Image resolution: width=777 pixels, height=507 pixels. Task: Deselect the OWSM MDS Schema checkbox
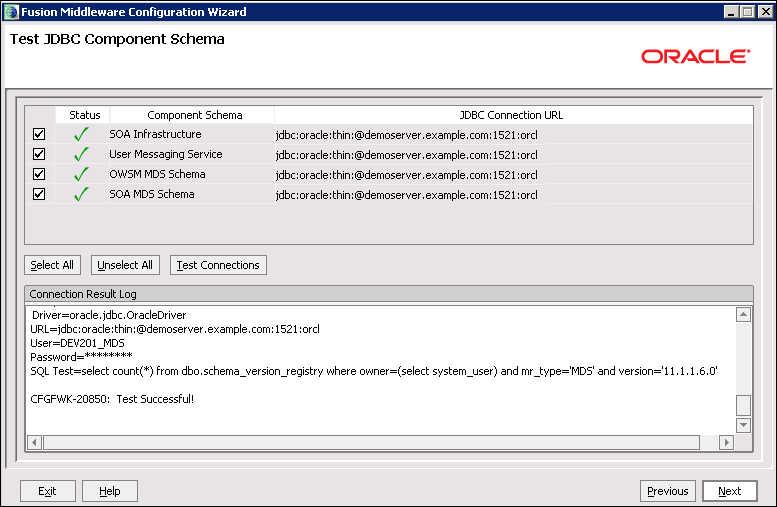[x=39, y=175]
